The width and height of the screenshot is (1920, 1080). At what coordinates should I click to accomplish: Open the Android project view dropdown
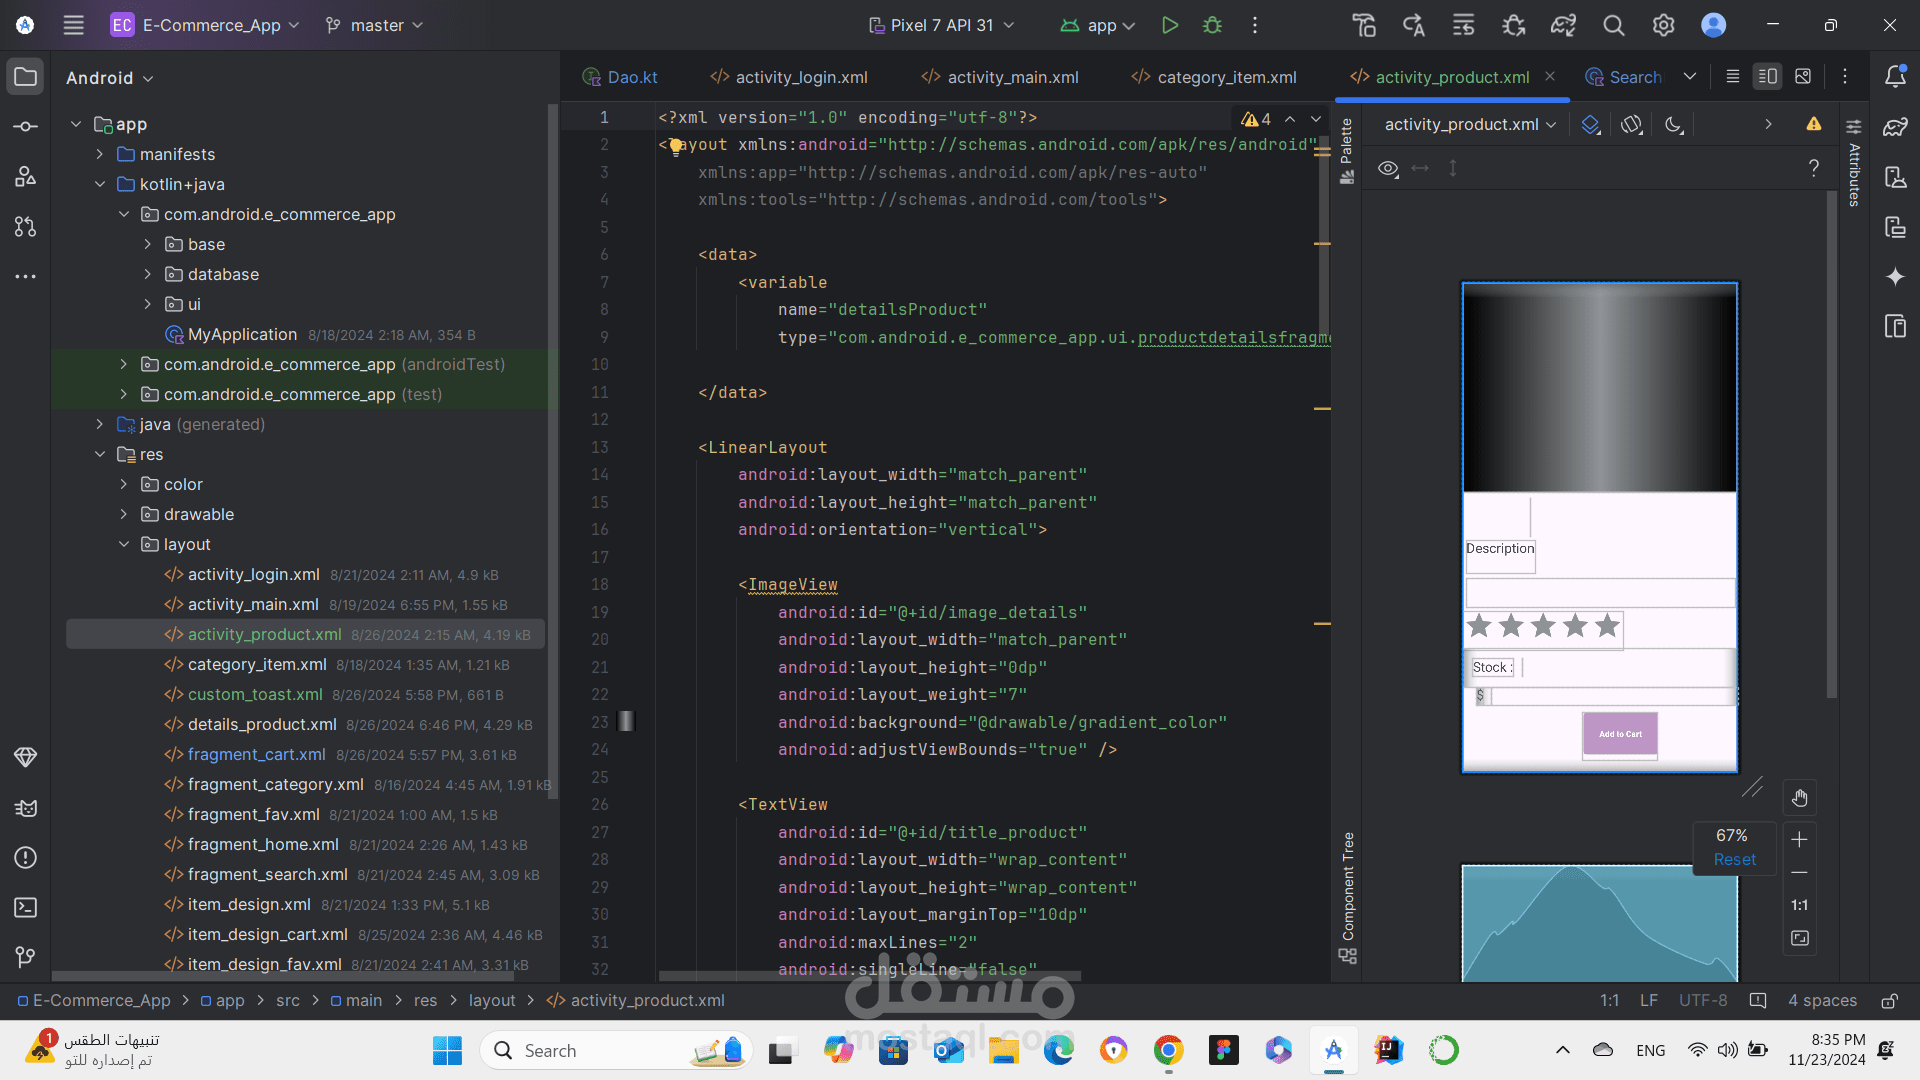(109, 78)
